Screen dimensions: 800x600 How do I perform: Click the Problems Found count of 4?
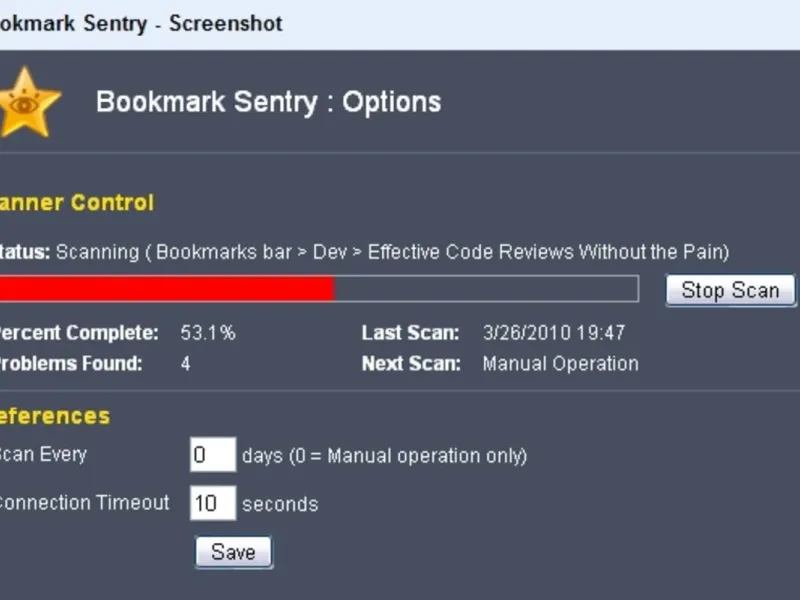(x=186, y=364)
